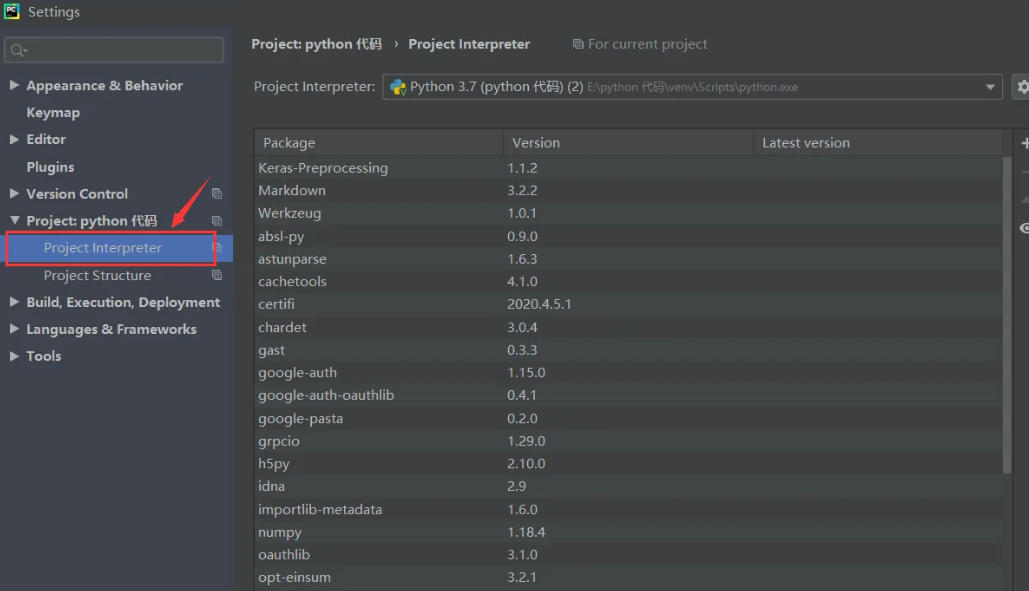This screenshot has width=1029, height=591.
Task: Click the Python logo in the interpreter selector
Action: pyautogui.click(x=399, y=87)
